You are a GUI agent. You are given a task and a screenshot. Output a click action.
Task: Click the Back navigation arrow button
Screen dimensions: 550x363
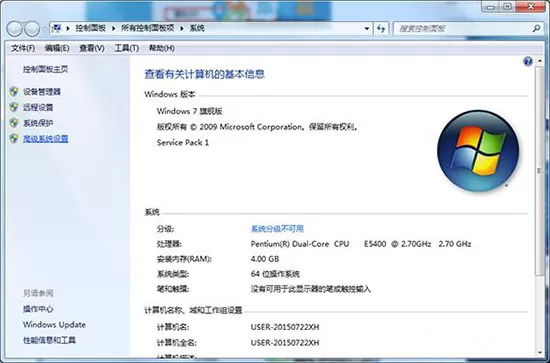(x=14, y=29)
